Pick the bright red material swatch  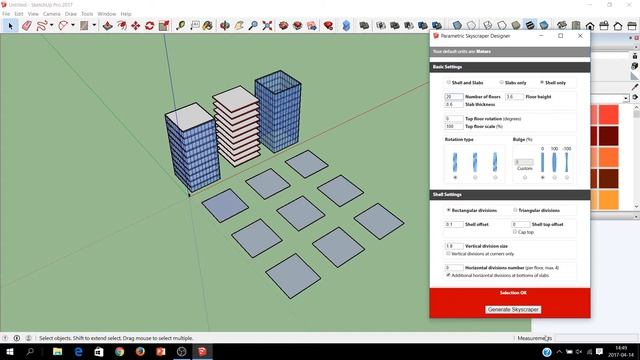pos(608,114)
